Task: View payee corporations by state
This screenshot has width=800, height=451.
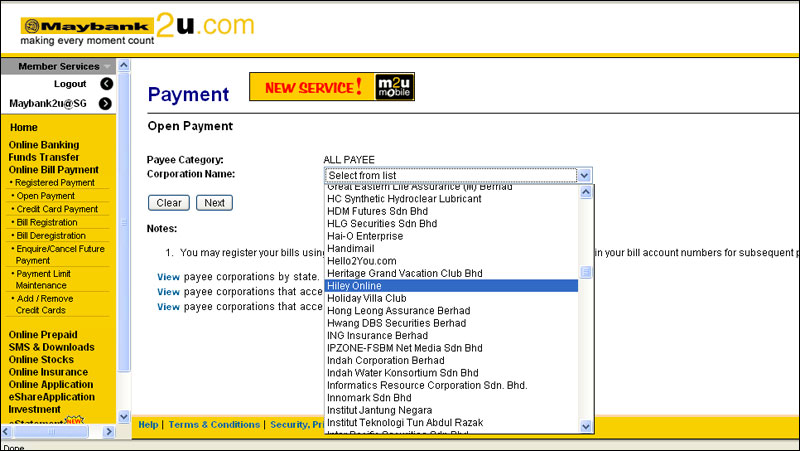Action: 168,277
